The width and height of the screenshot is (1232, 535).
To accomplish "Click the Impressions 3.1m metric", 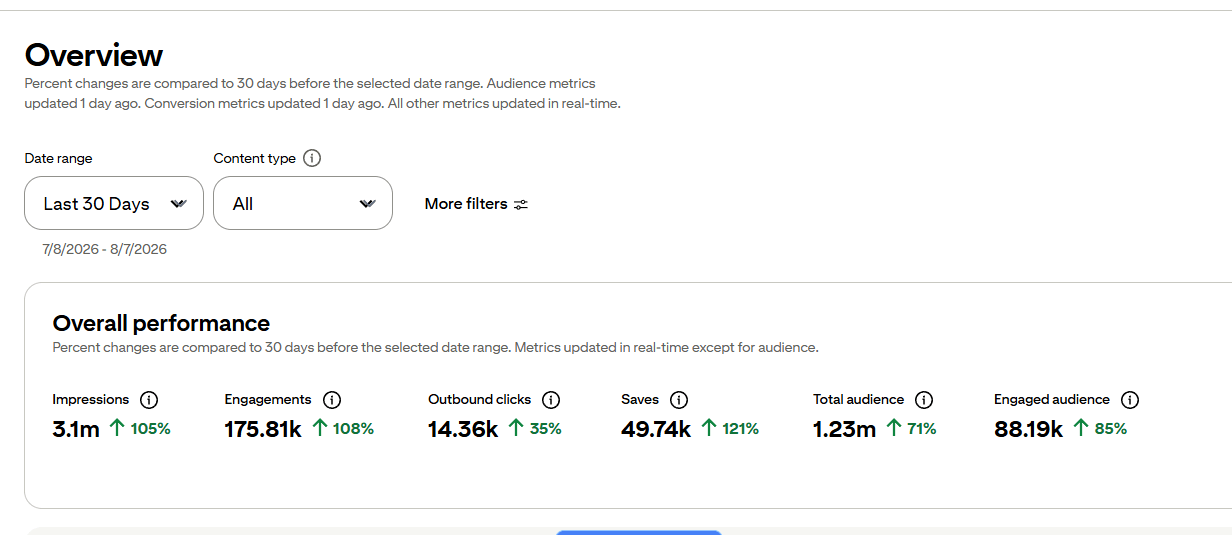I will (x=76, y=429).
